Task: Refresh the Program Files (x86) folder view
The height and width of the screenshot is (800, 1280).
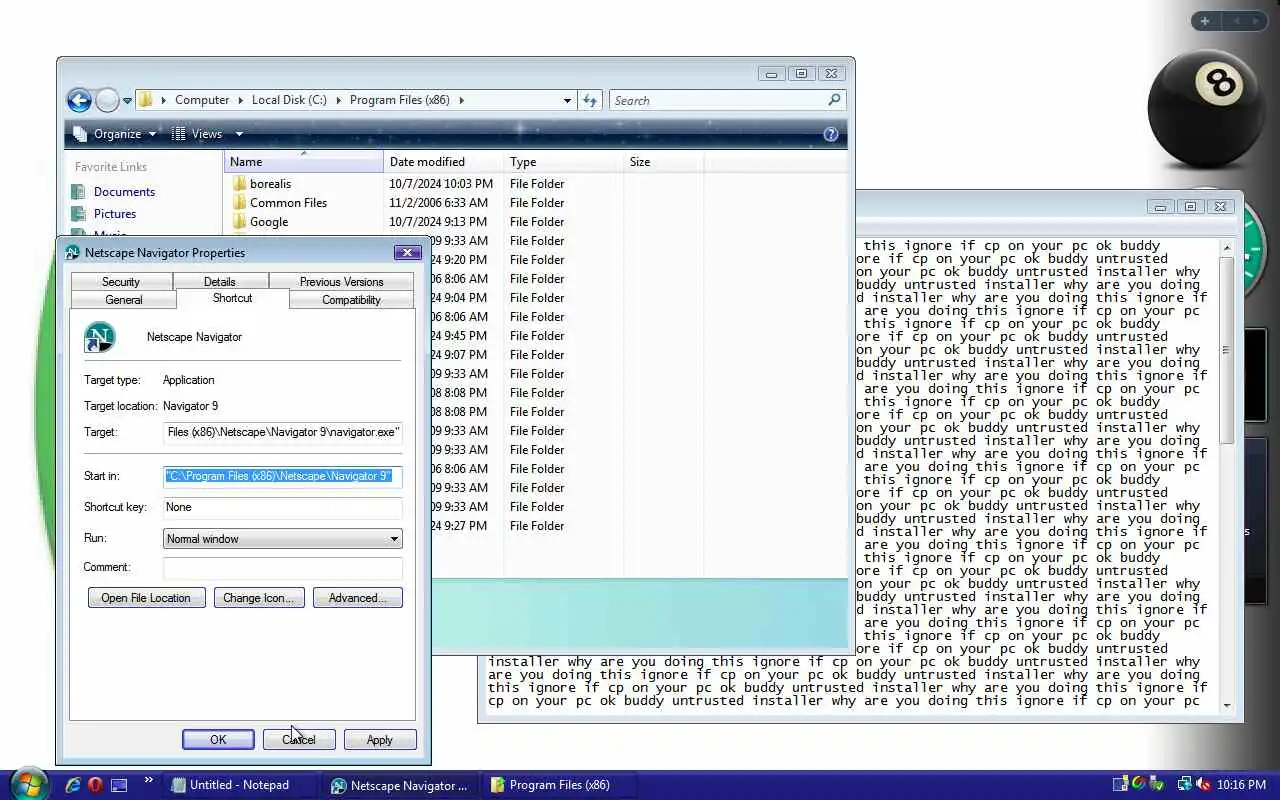Action: (x=590, y=100)
